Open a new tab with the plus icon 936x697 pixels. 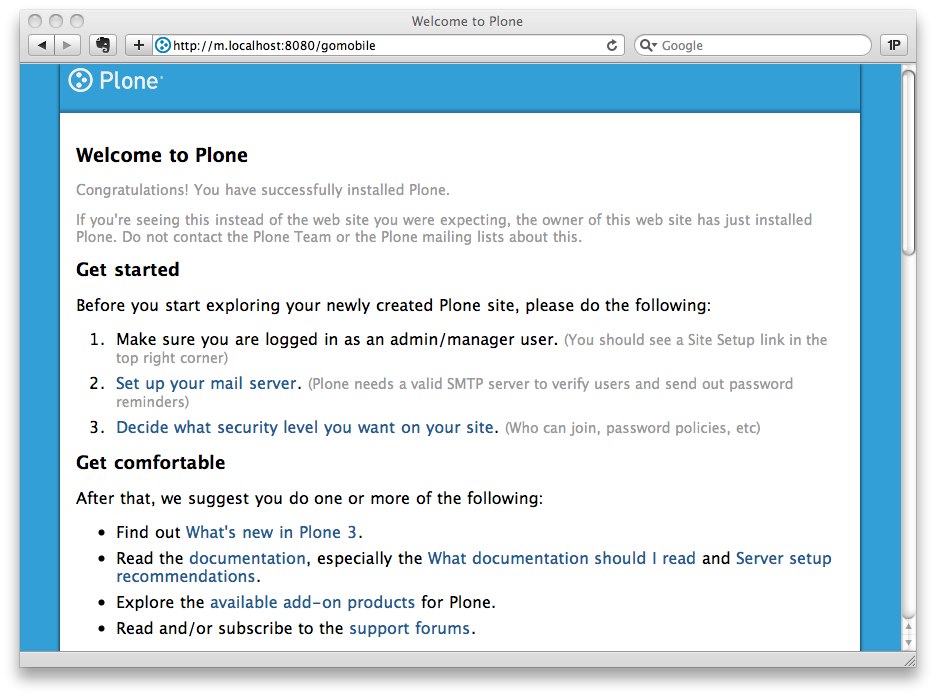[x=138, y=44]
